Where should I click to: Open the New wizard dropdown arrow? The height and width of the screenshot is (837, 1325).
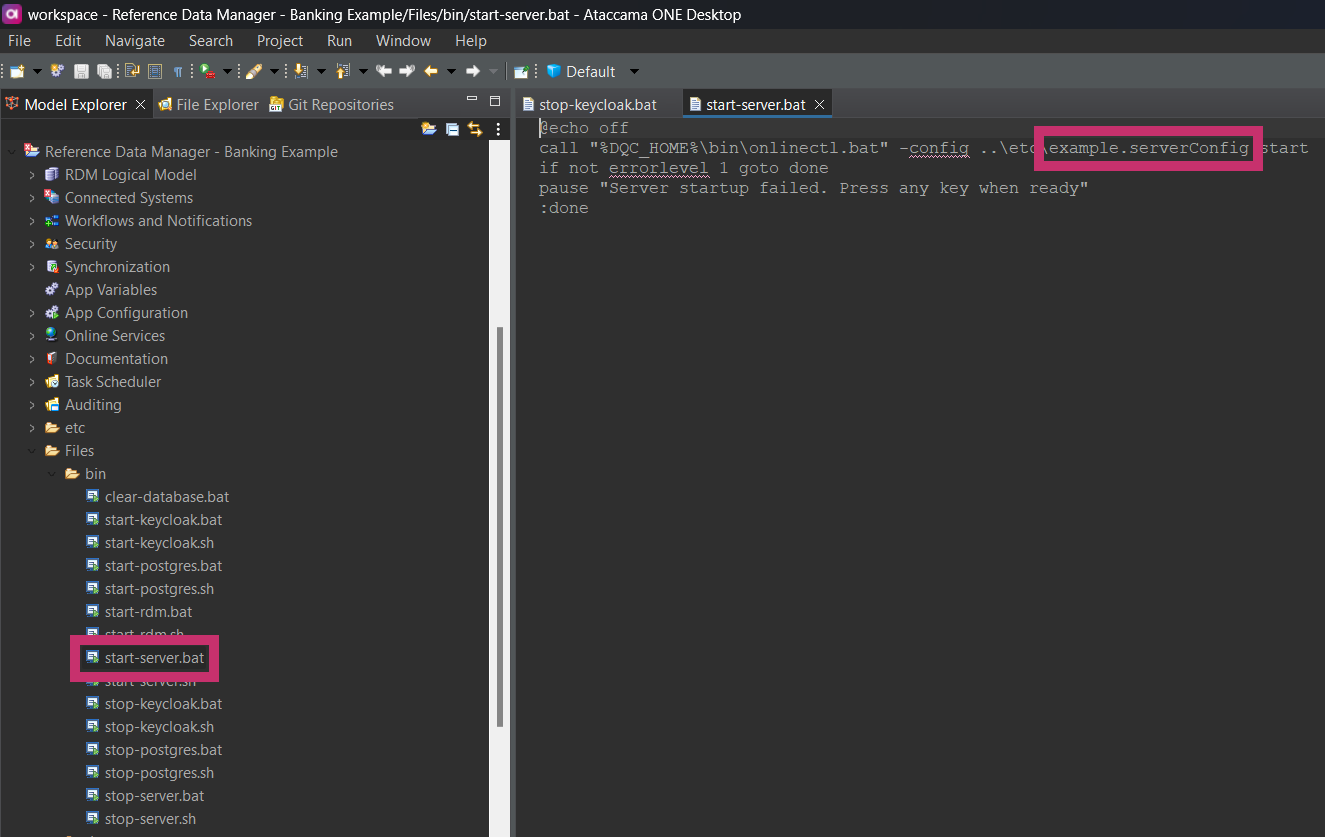(37, 71)
